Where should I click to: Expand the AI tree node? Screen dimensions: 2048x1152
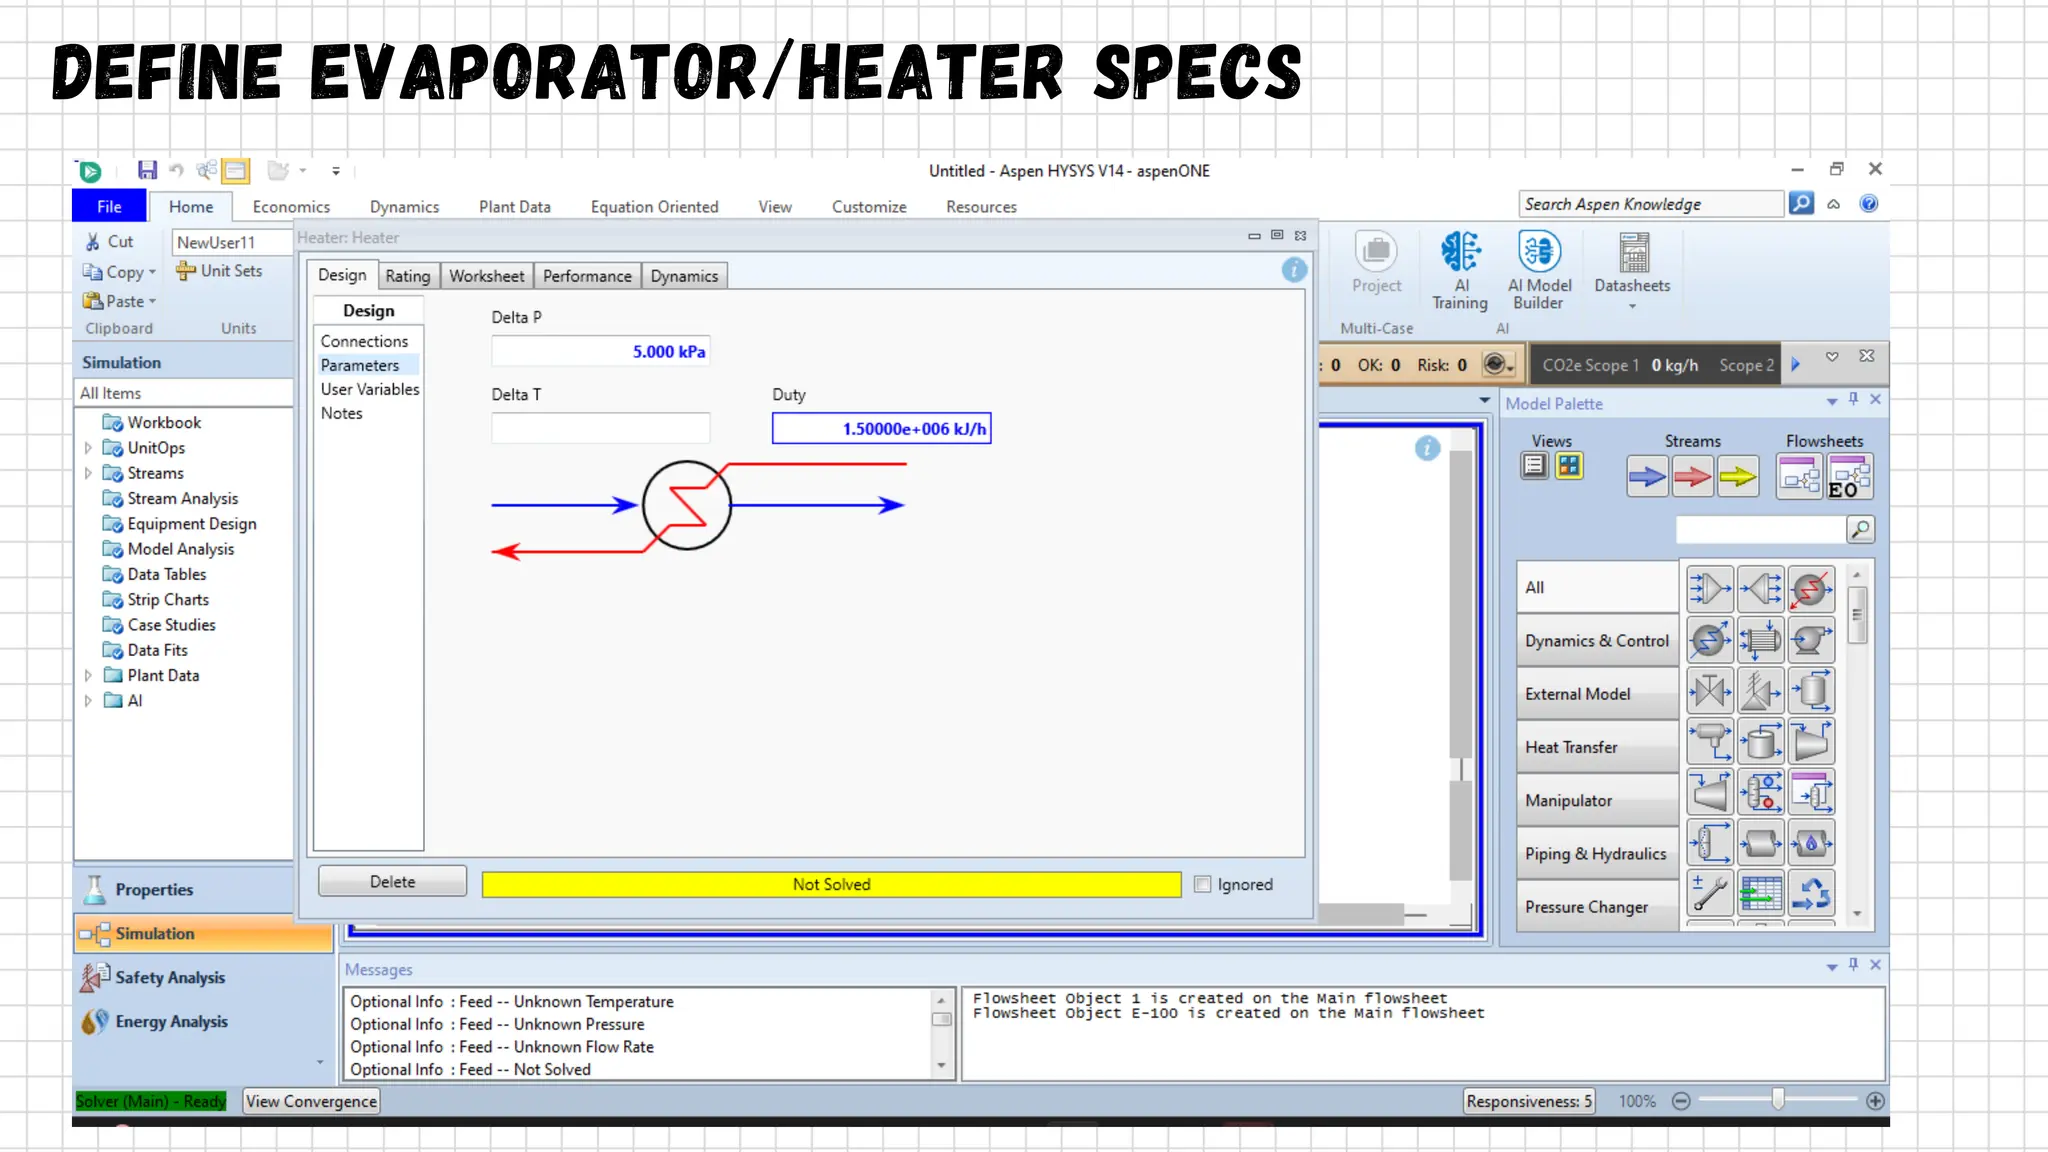88,701
